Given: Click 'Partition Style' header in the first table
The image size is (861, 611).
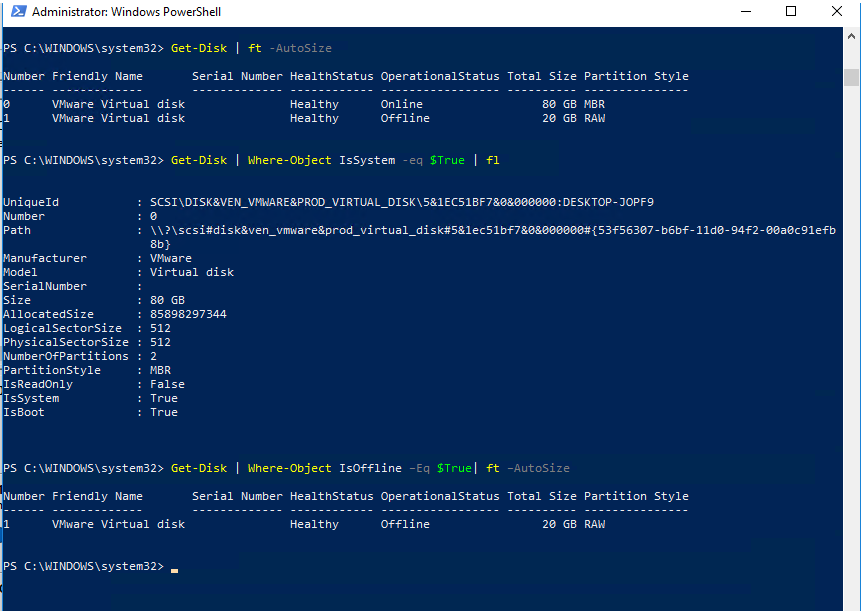Looking at the screenshot, I should [636, 76].
